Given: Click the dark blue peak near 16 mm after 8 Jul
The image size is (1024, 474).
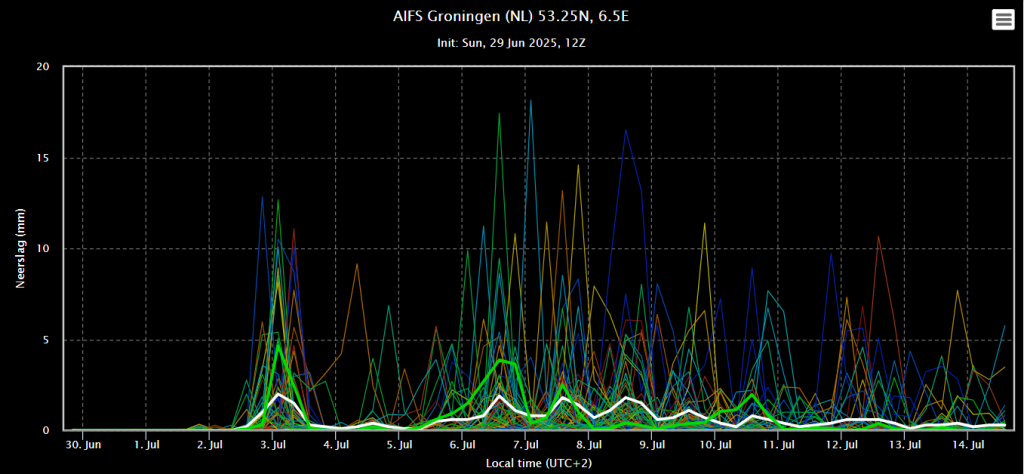Looking at the screenshot, I should point(626,130).
